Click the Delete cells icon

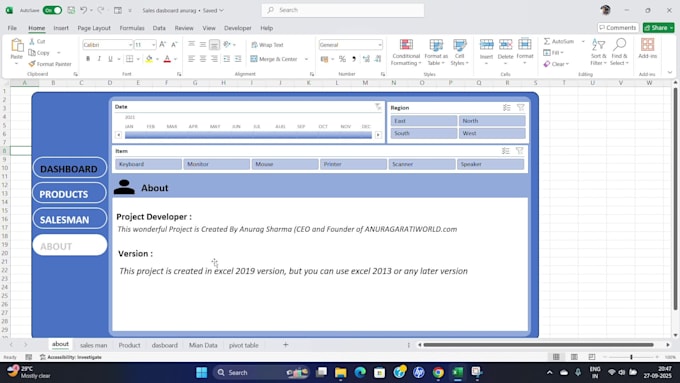tap(505, 44)
